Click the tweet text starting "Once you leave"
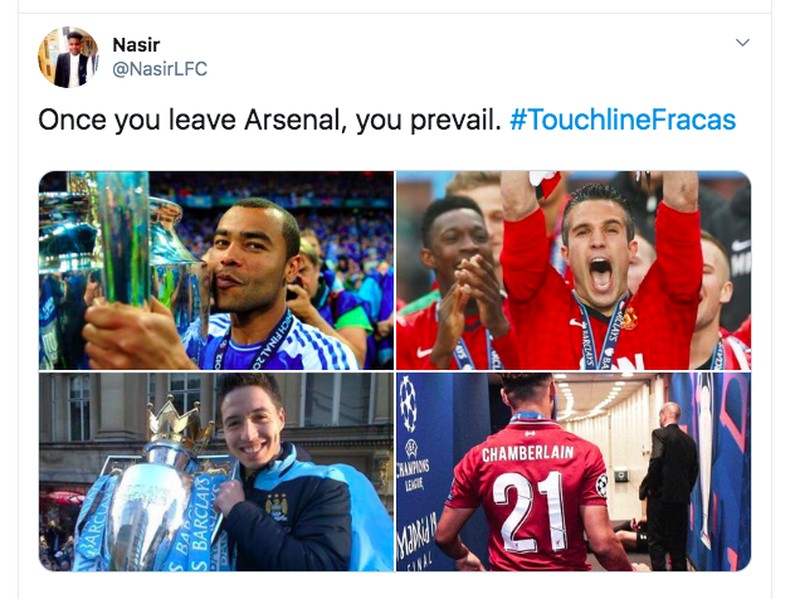Screen dimensions: 800x599 pyautogui.click(x=268, y=120)
